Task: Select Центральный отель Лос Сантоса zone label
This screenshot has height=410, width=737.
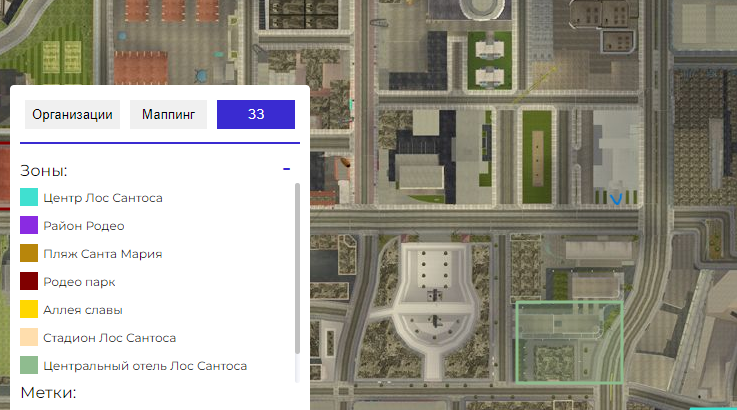Action: point(145,366)
